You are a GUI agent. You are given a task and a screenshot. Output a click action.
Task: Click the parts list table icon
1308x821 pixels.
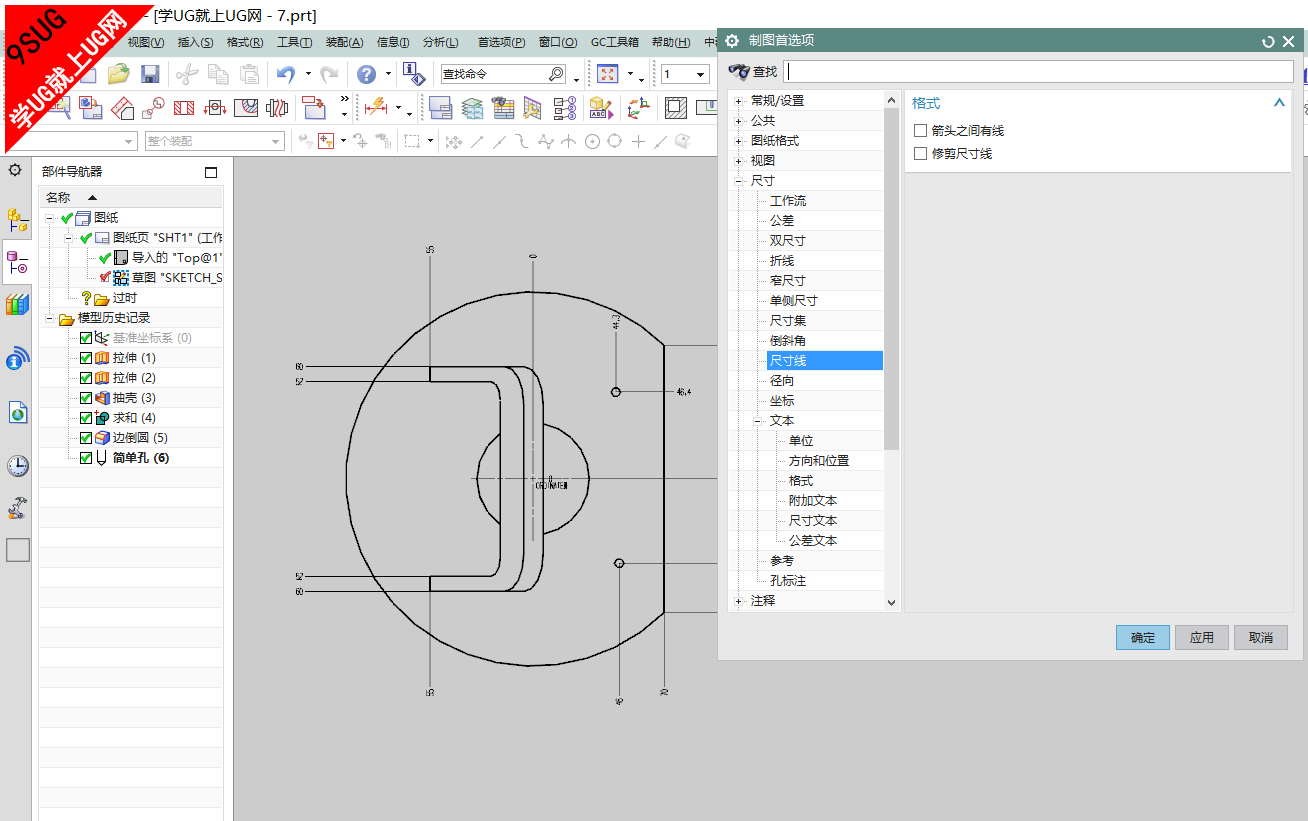click(x=503, y=107)
